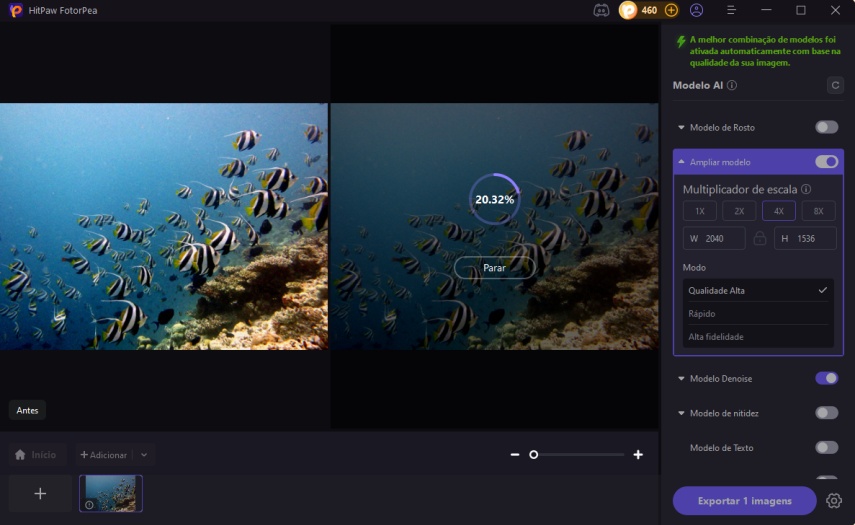Enable the Modelo de Rosto toggle
Image resolution: width=855 pixels, height=525 pixels.
tap(827, 127)
